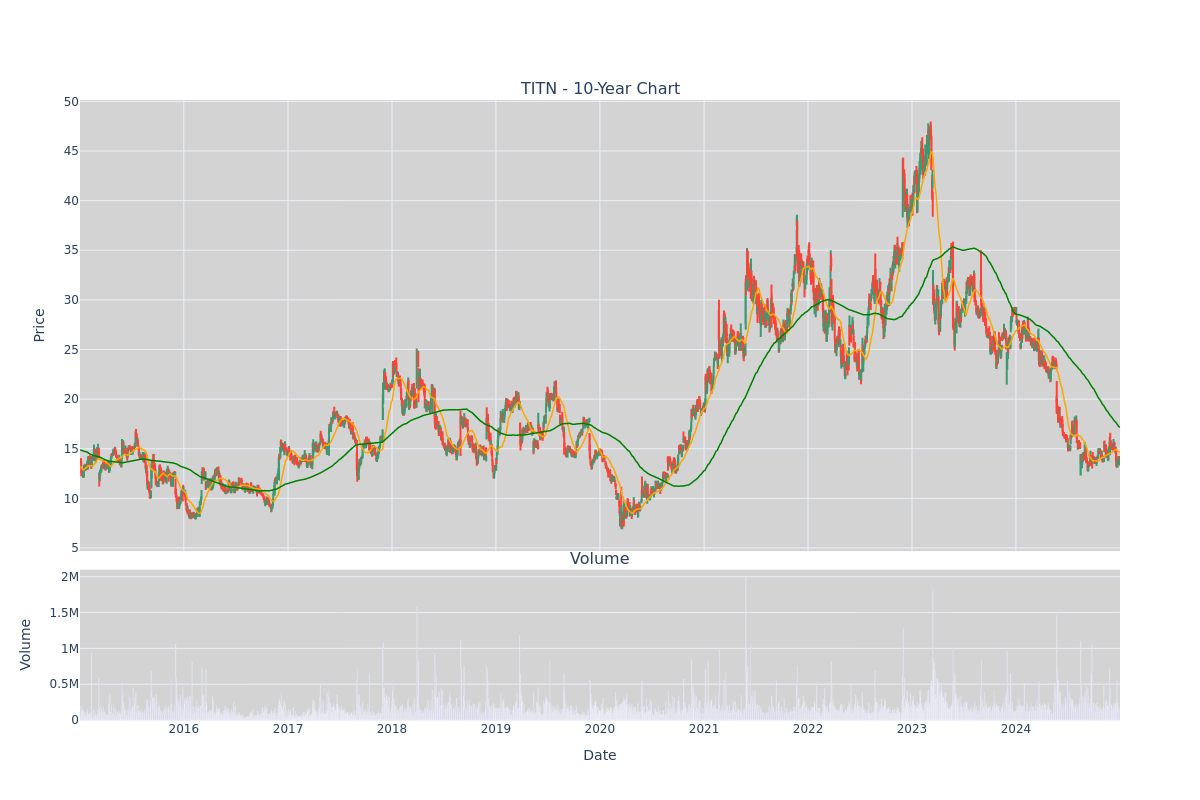Viewport: 1200px width, 800px height.
Task: Click the price low candlestick in early 2020
Action: [x=621, y=515]
